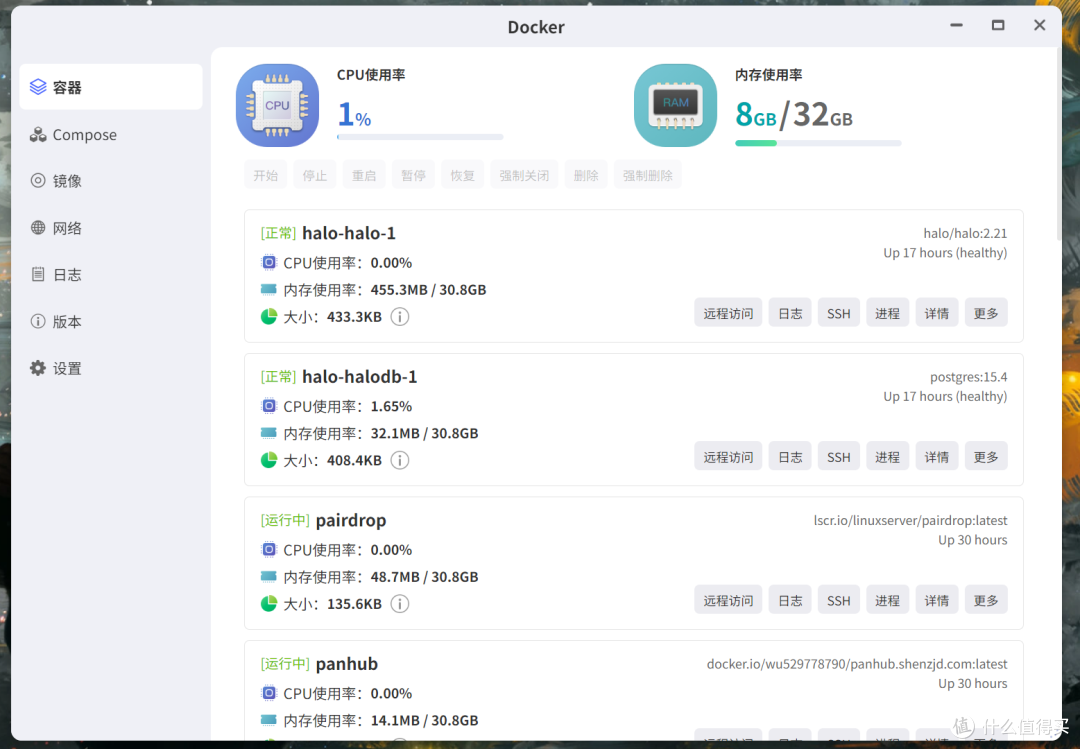Click the 暂停 (Pause) toolbar button
The height and width of the screenshot is (749, 1080).
(413, 175)
